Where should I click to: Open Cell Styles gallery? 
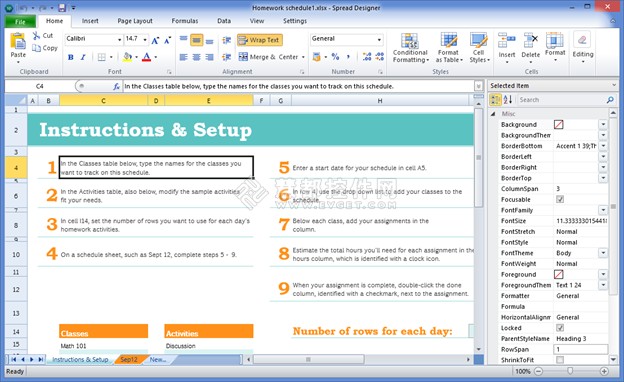(479, 48)
